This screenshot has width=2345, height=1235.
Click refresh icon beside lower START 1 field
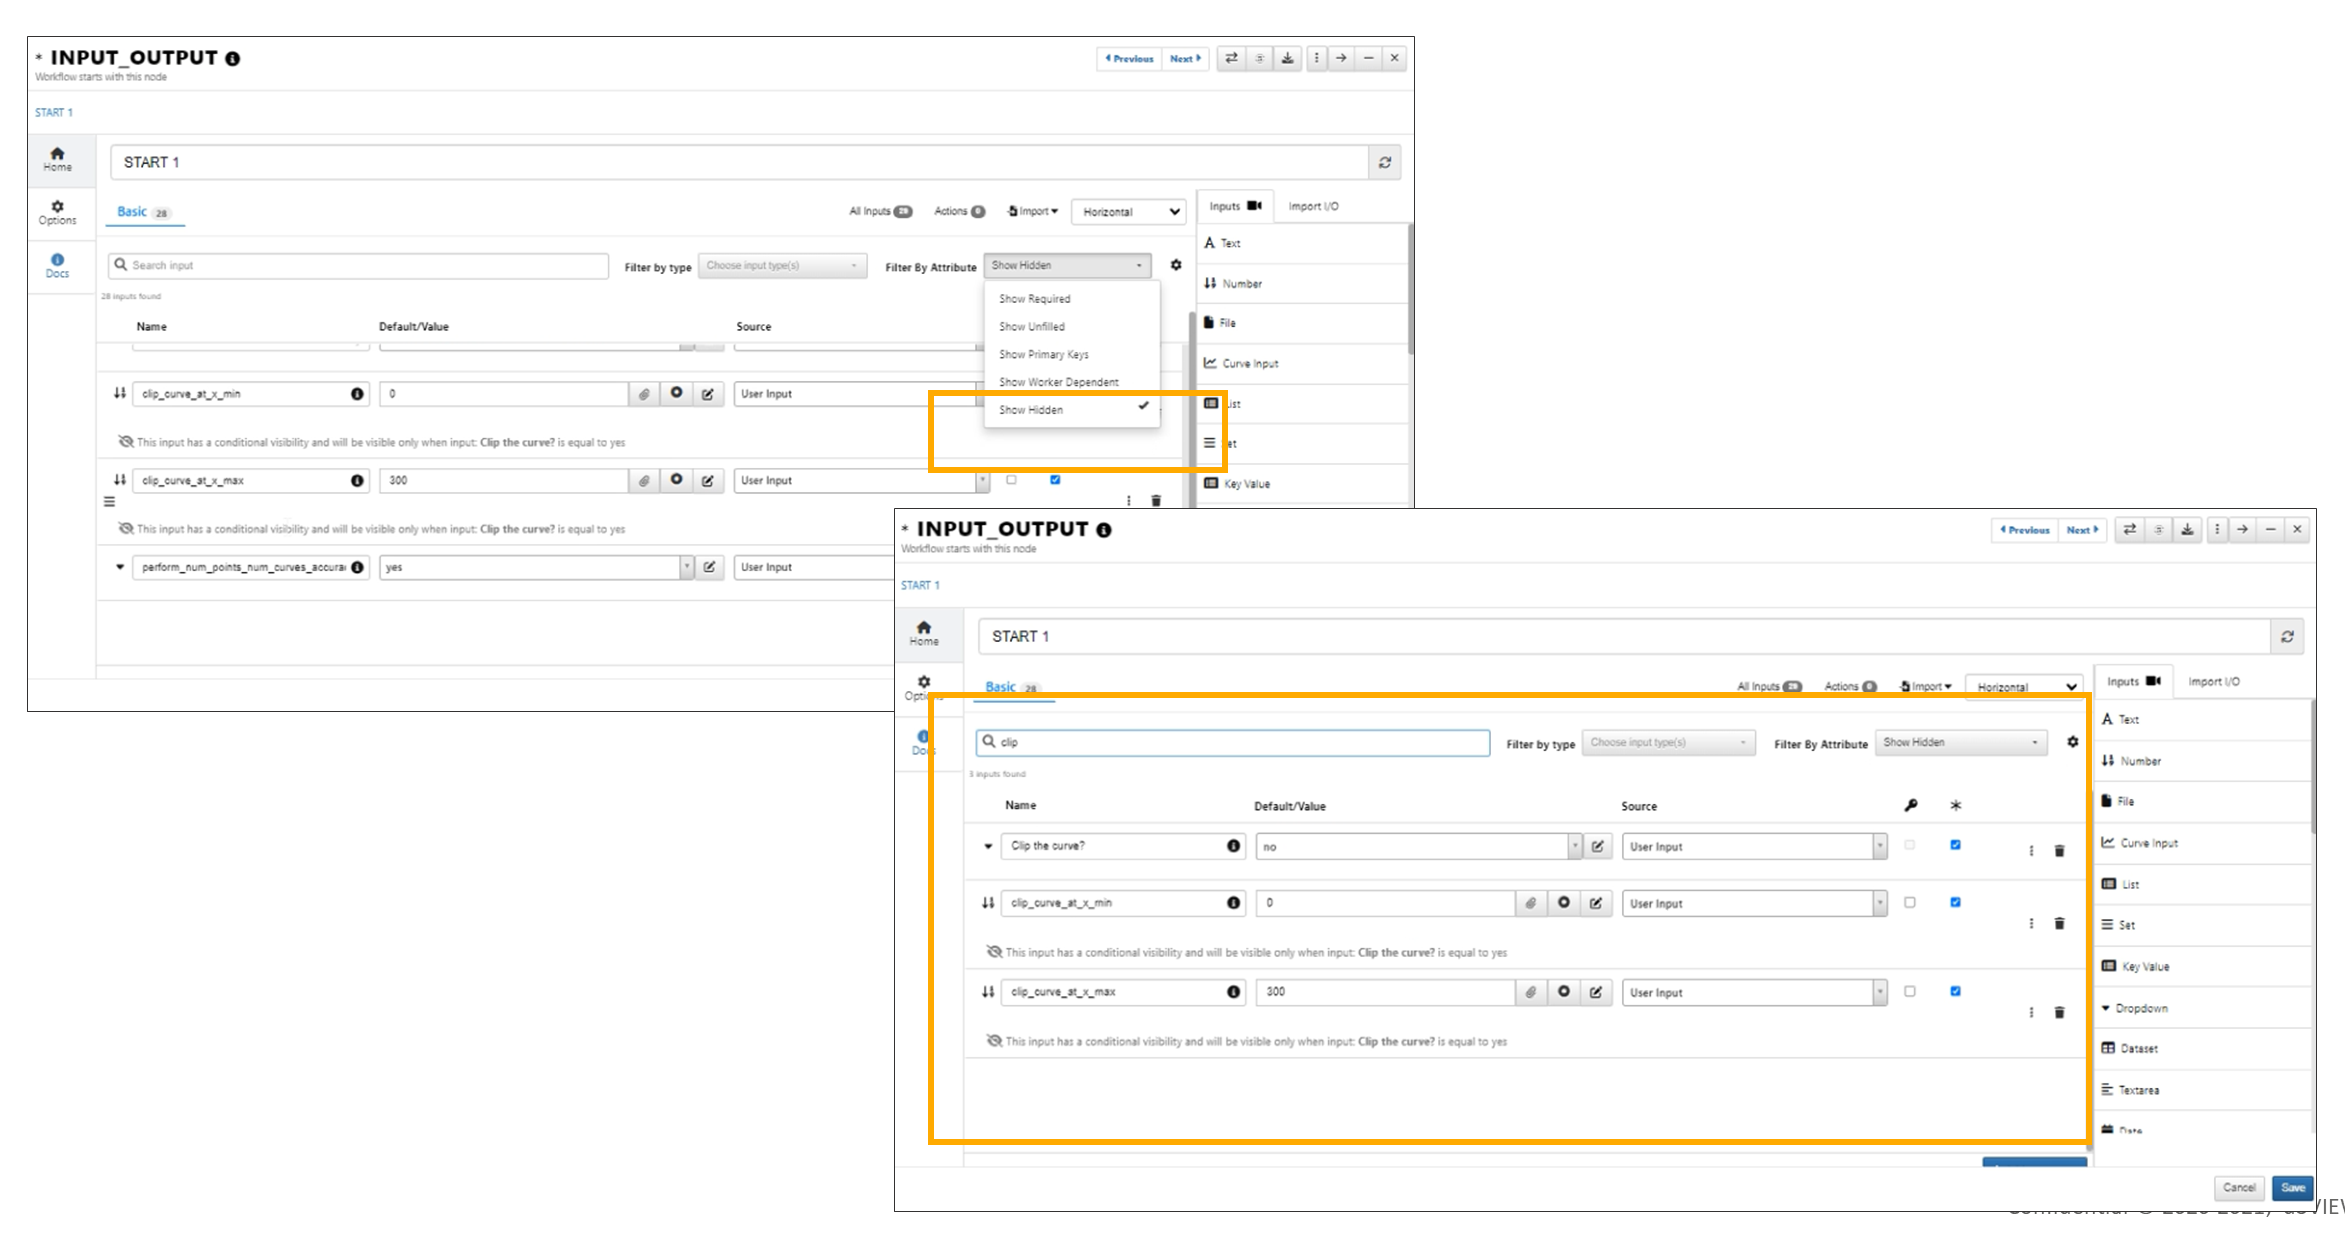pos(2287,636)
